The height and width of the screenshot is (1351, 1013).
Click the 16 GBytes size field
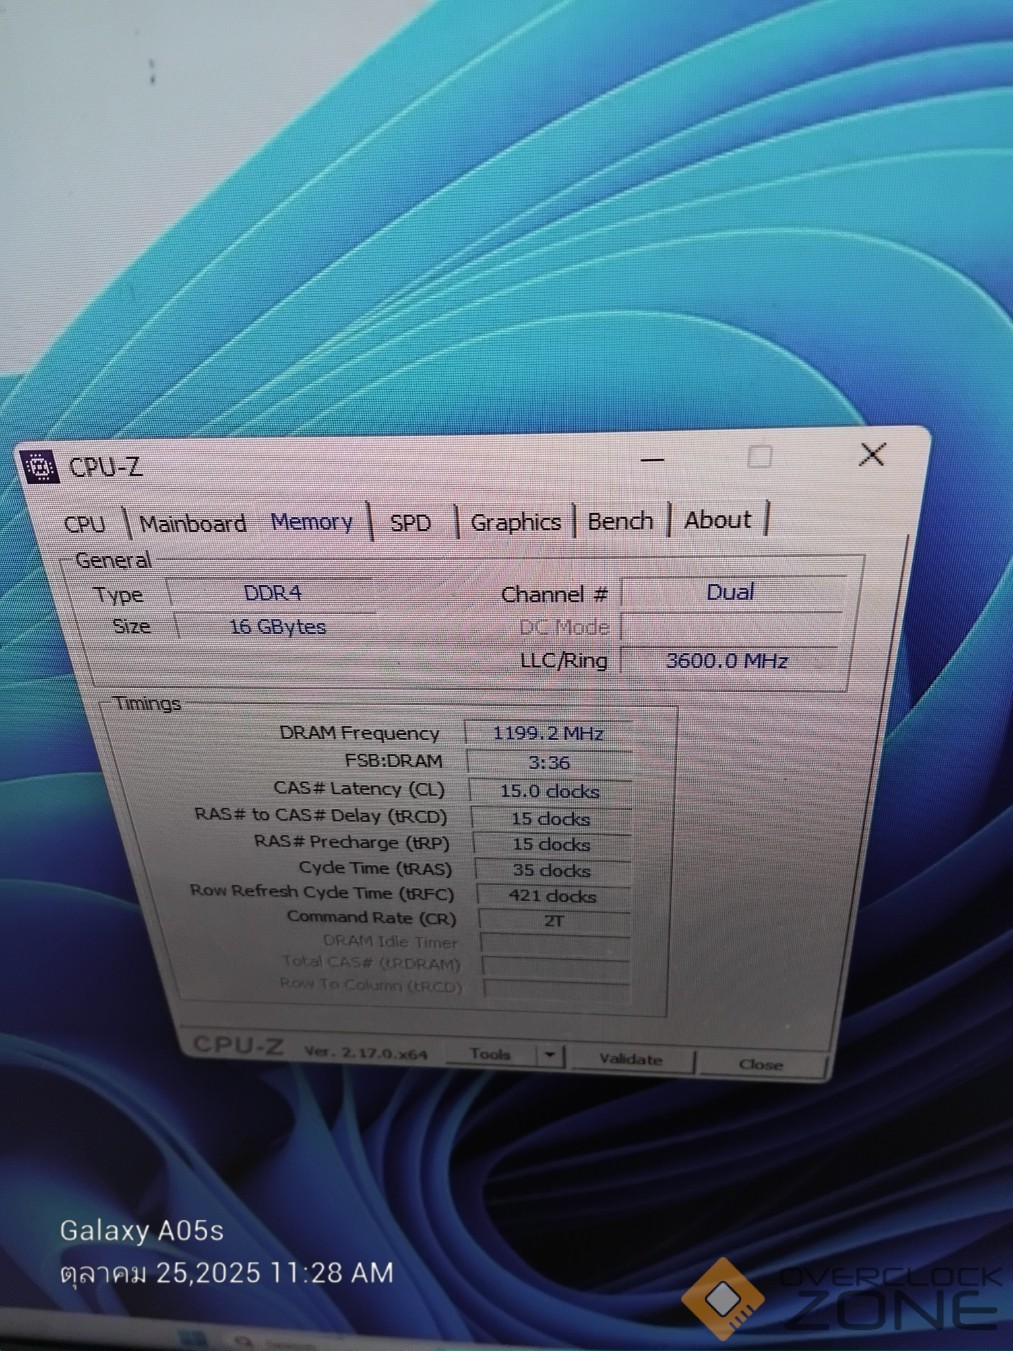(x=276, y=627)
